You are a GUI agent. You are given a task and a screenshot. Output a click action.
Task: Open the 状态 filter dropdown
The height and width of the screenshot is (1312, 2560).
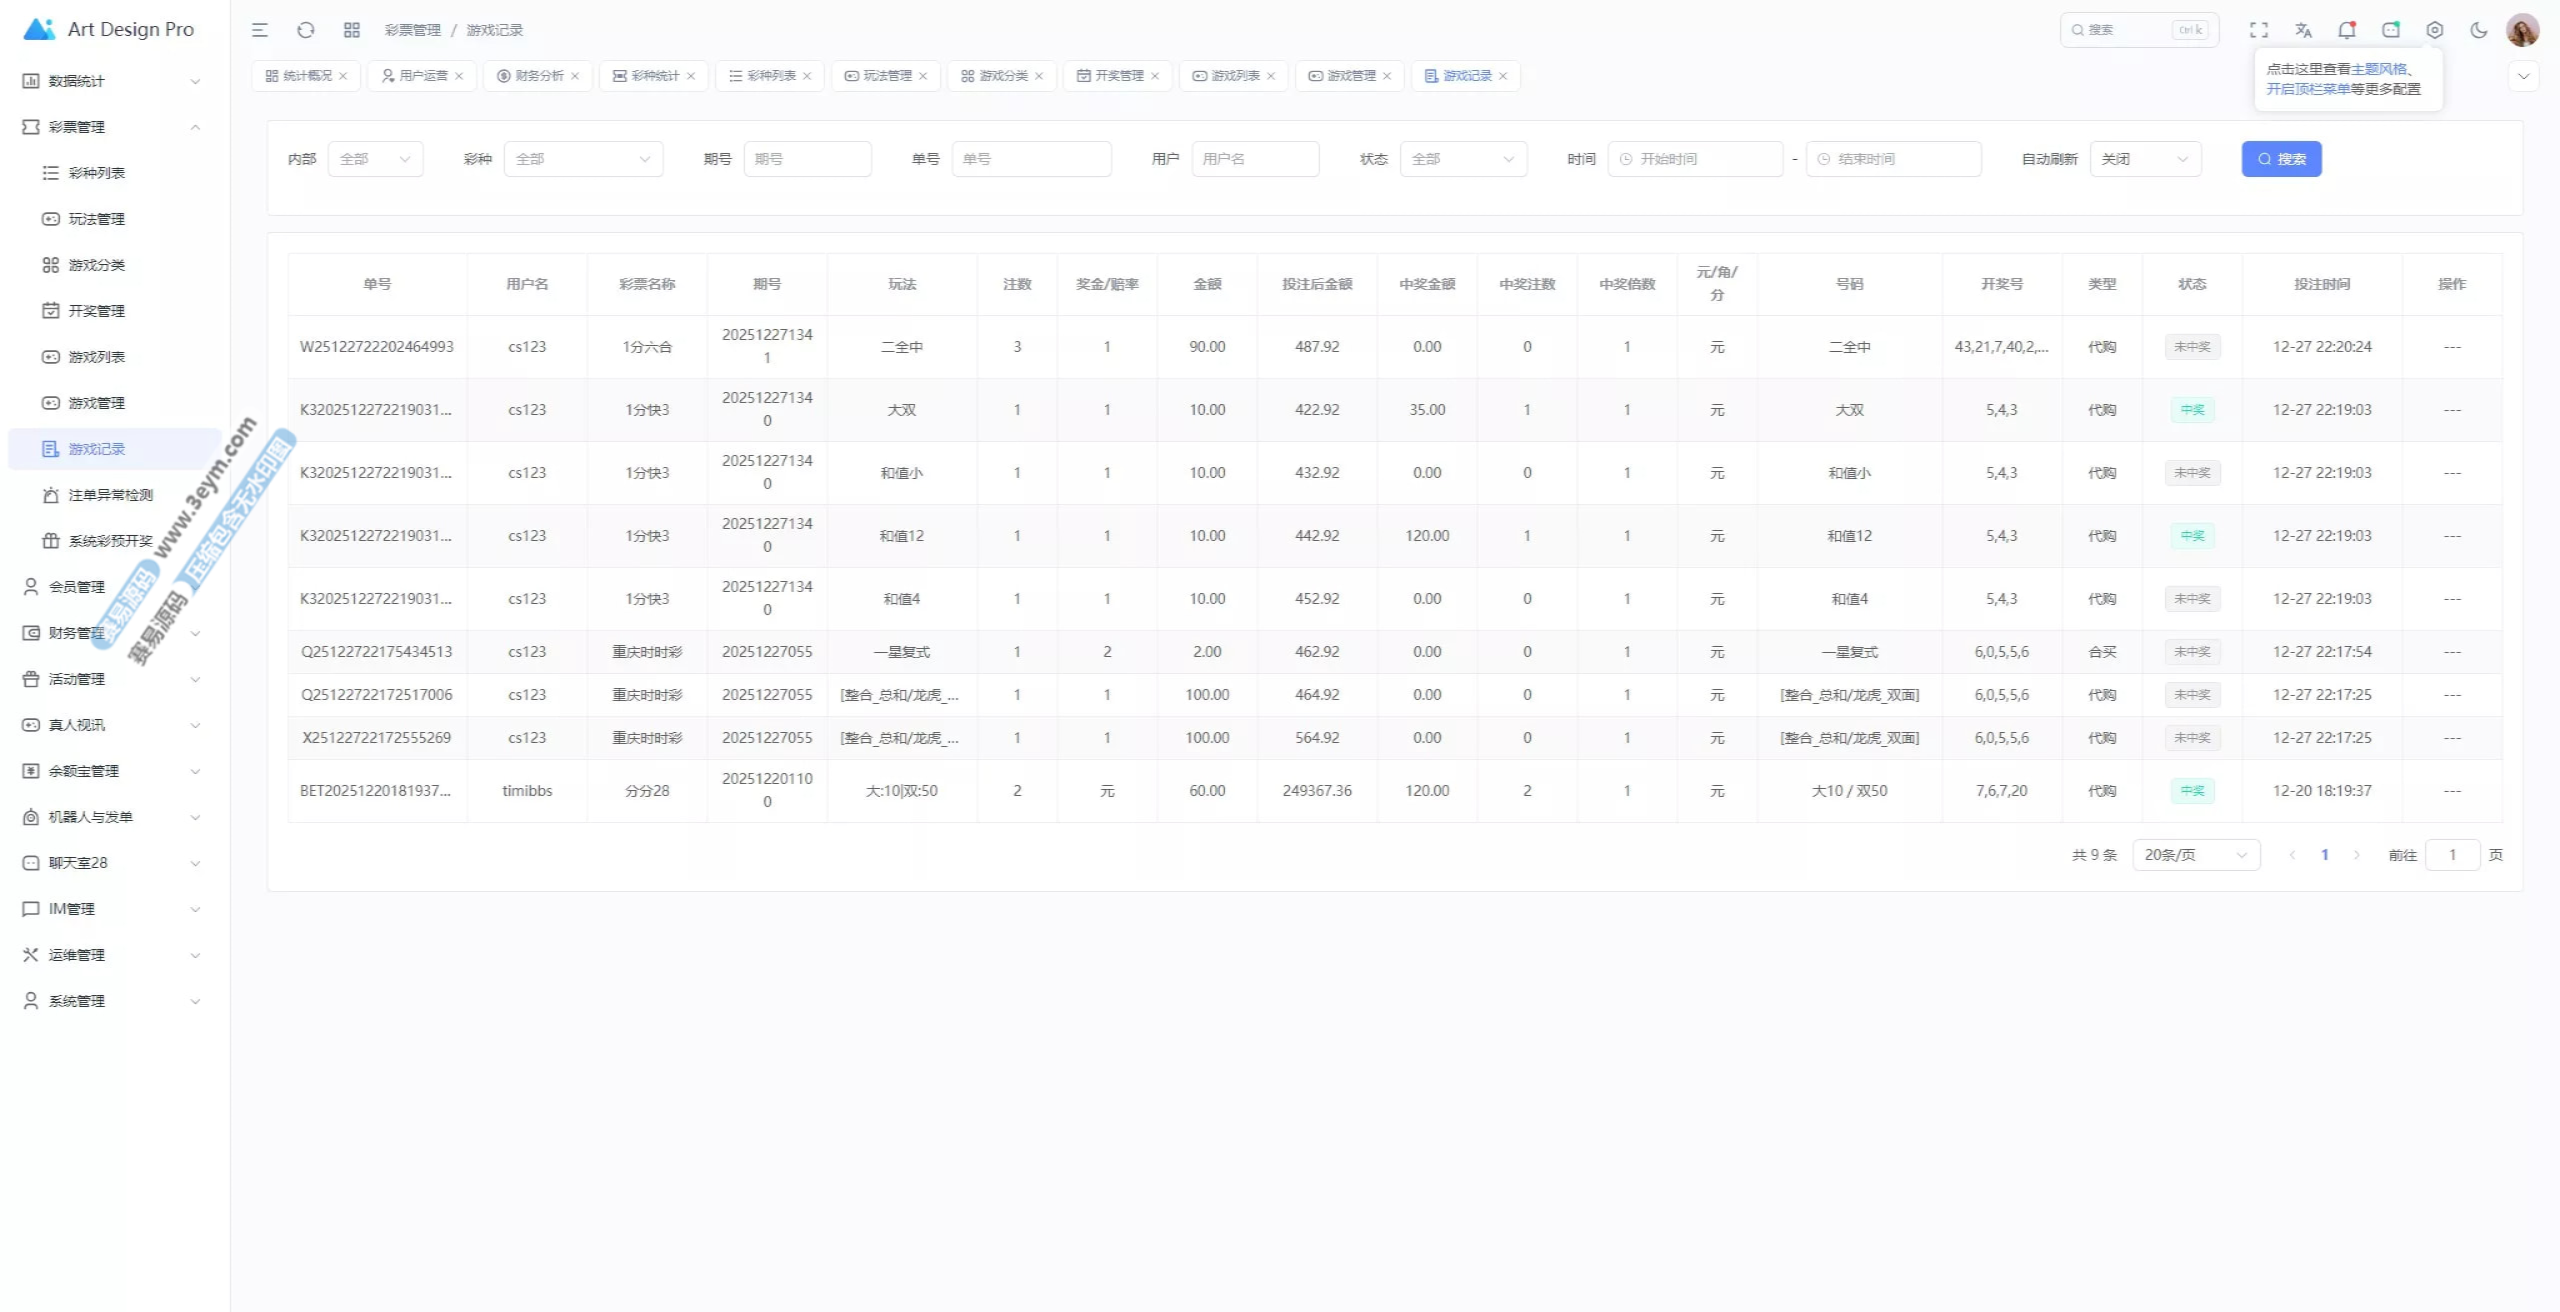tap(1463, 159)
